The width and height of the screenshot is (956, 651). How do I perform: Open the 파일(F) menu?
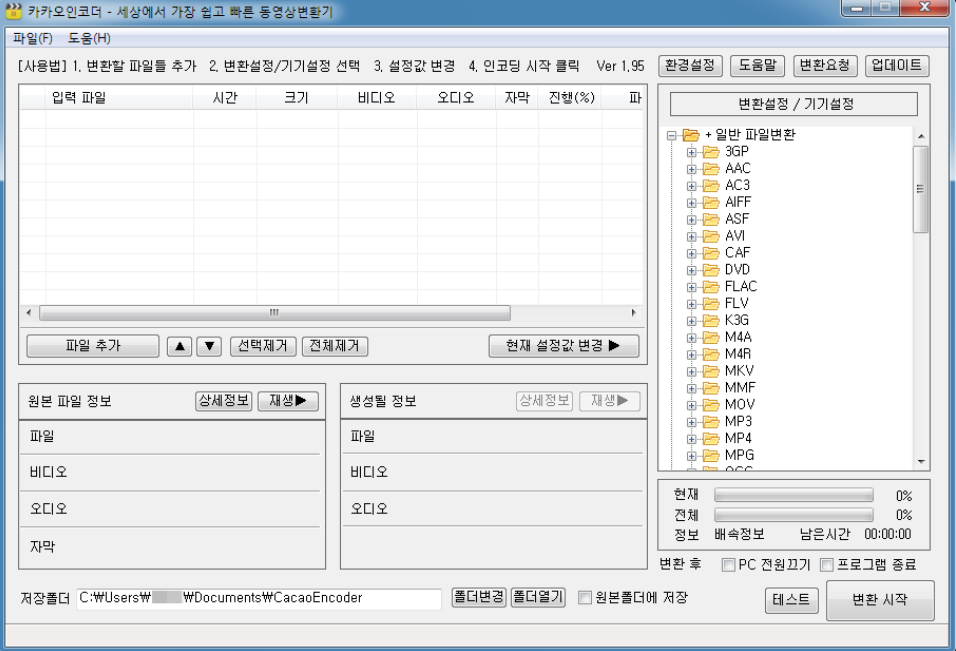[32, 38]
